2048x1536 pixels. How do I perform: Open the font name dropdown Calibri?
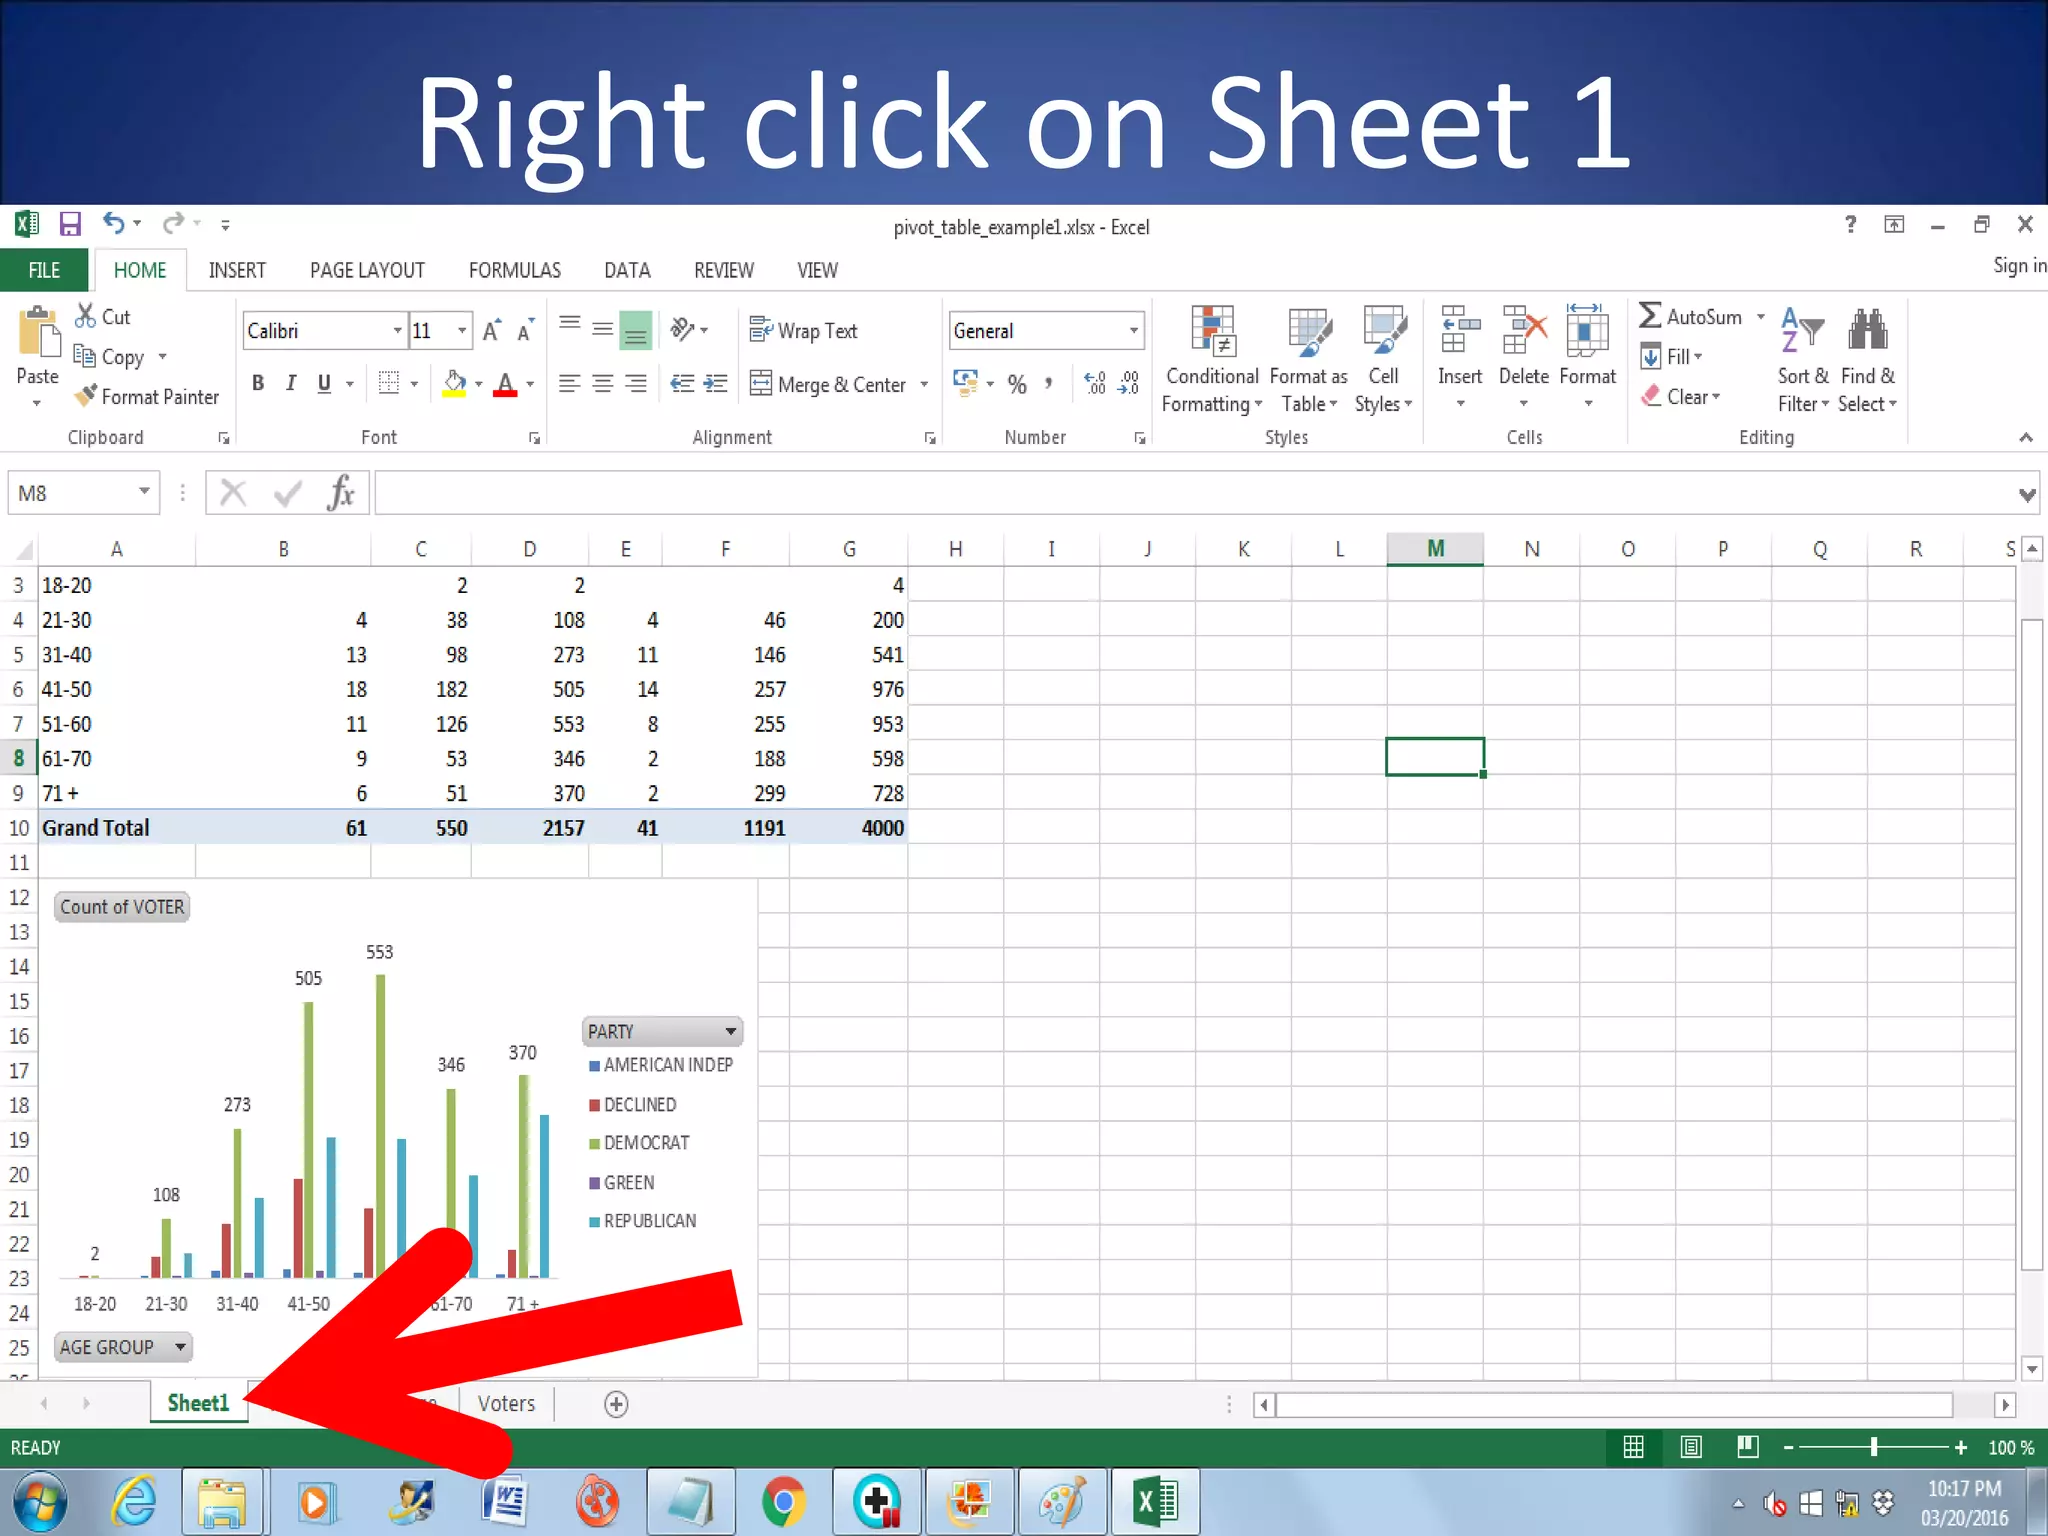pos(397,330)
